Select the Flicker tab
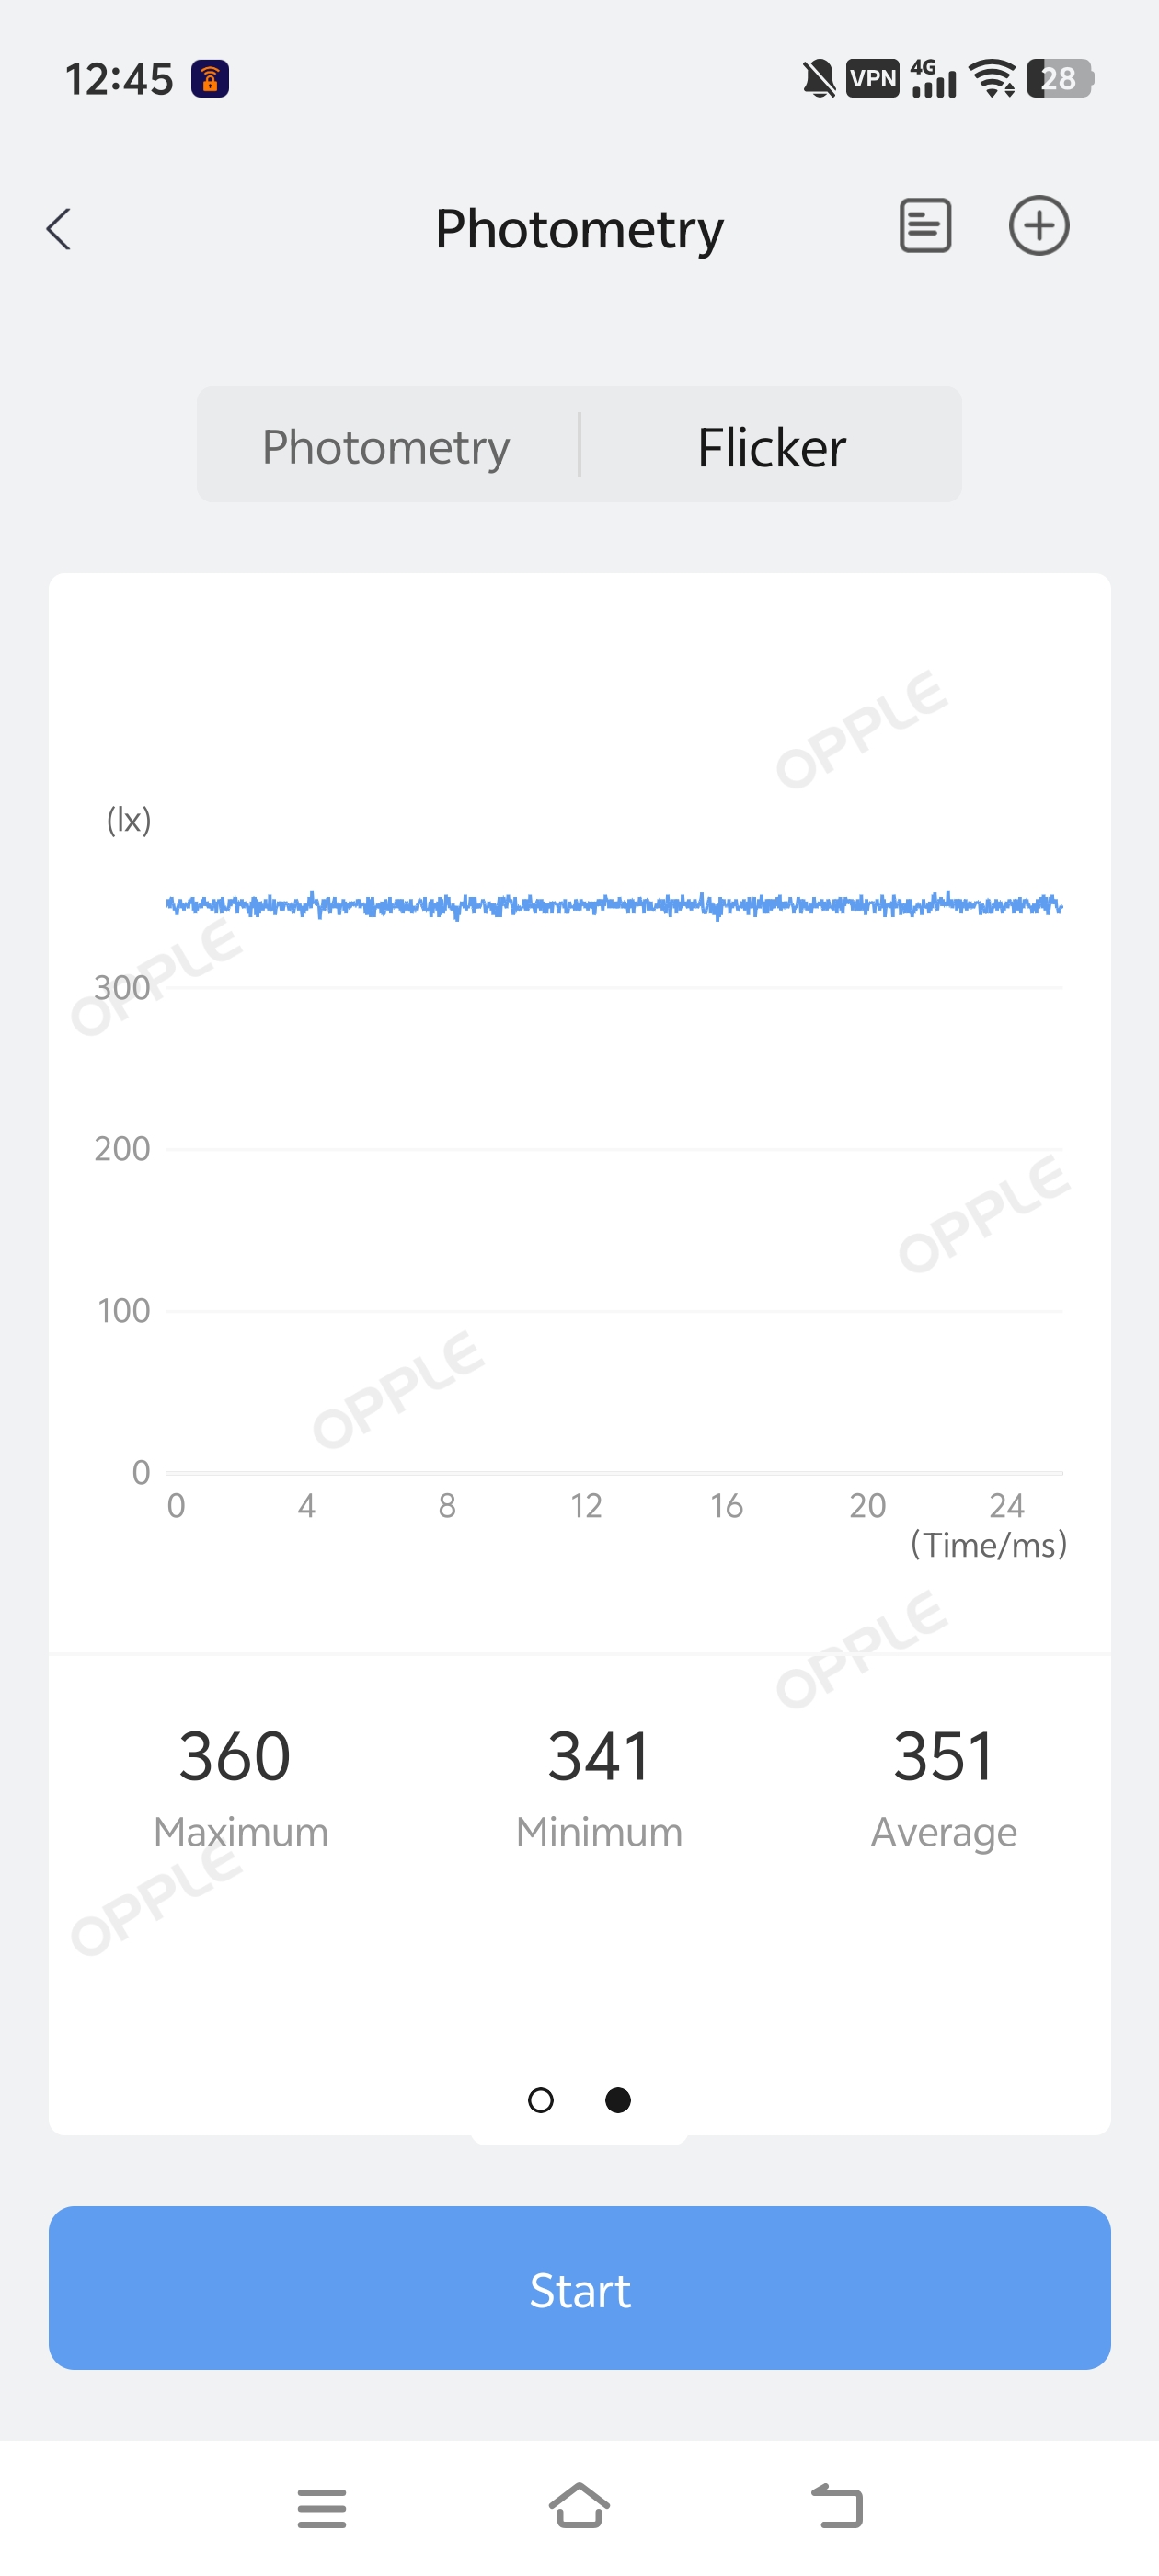The height and width of the screenshot is (2576, 1159). click(x=771, y=446)
